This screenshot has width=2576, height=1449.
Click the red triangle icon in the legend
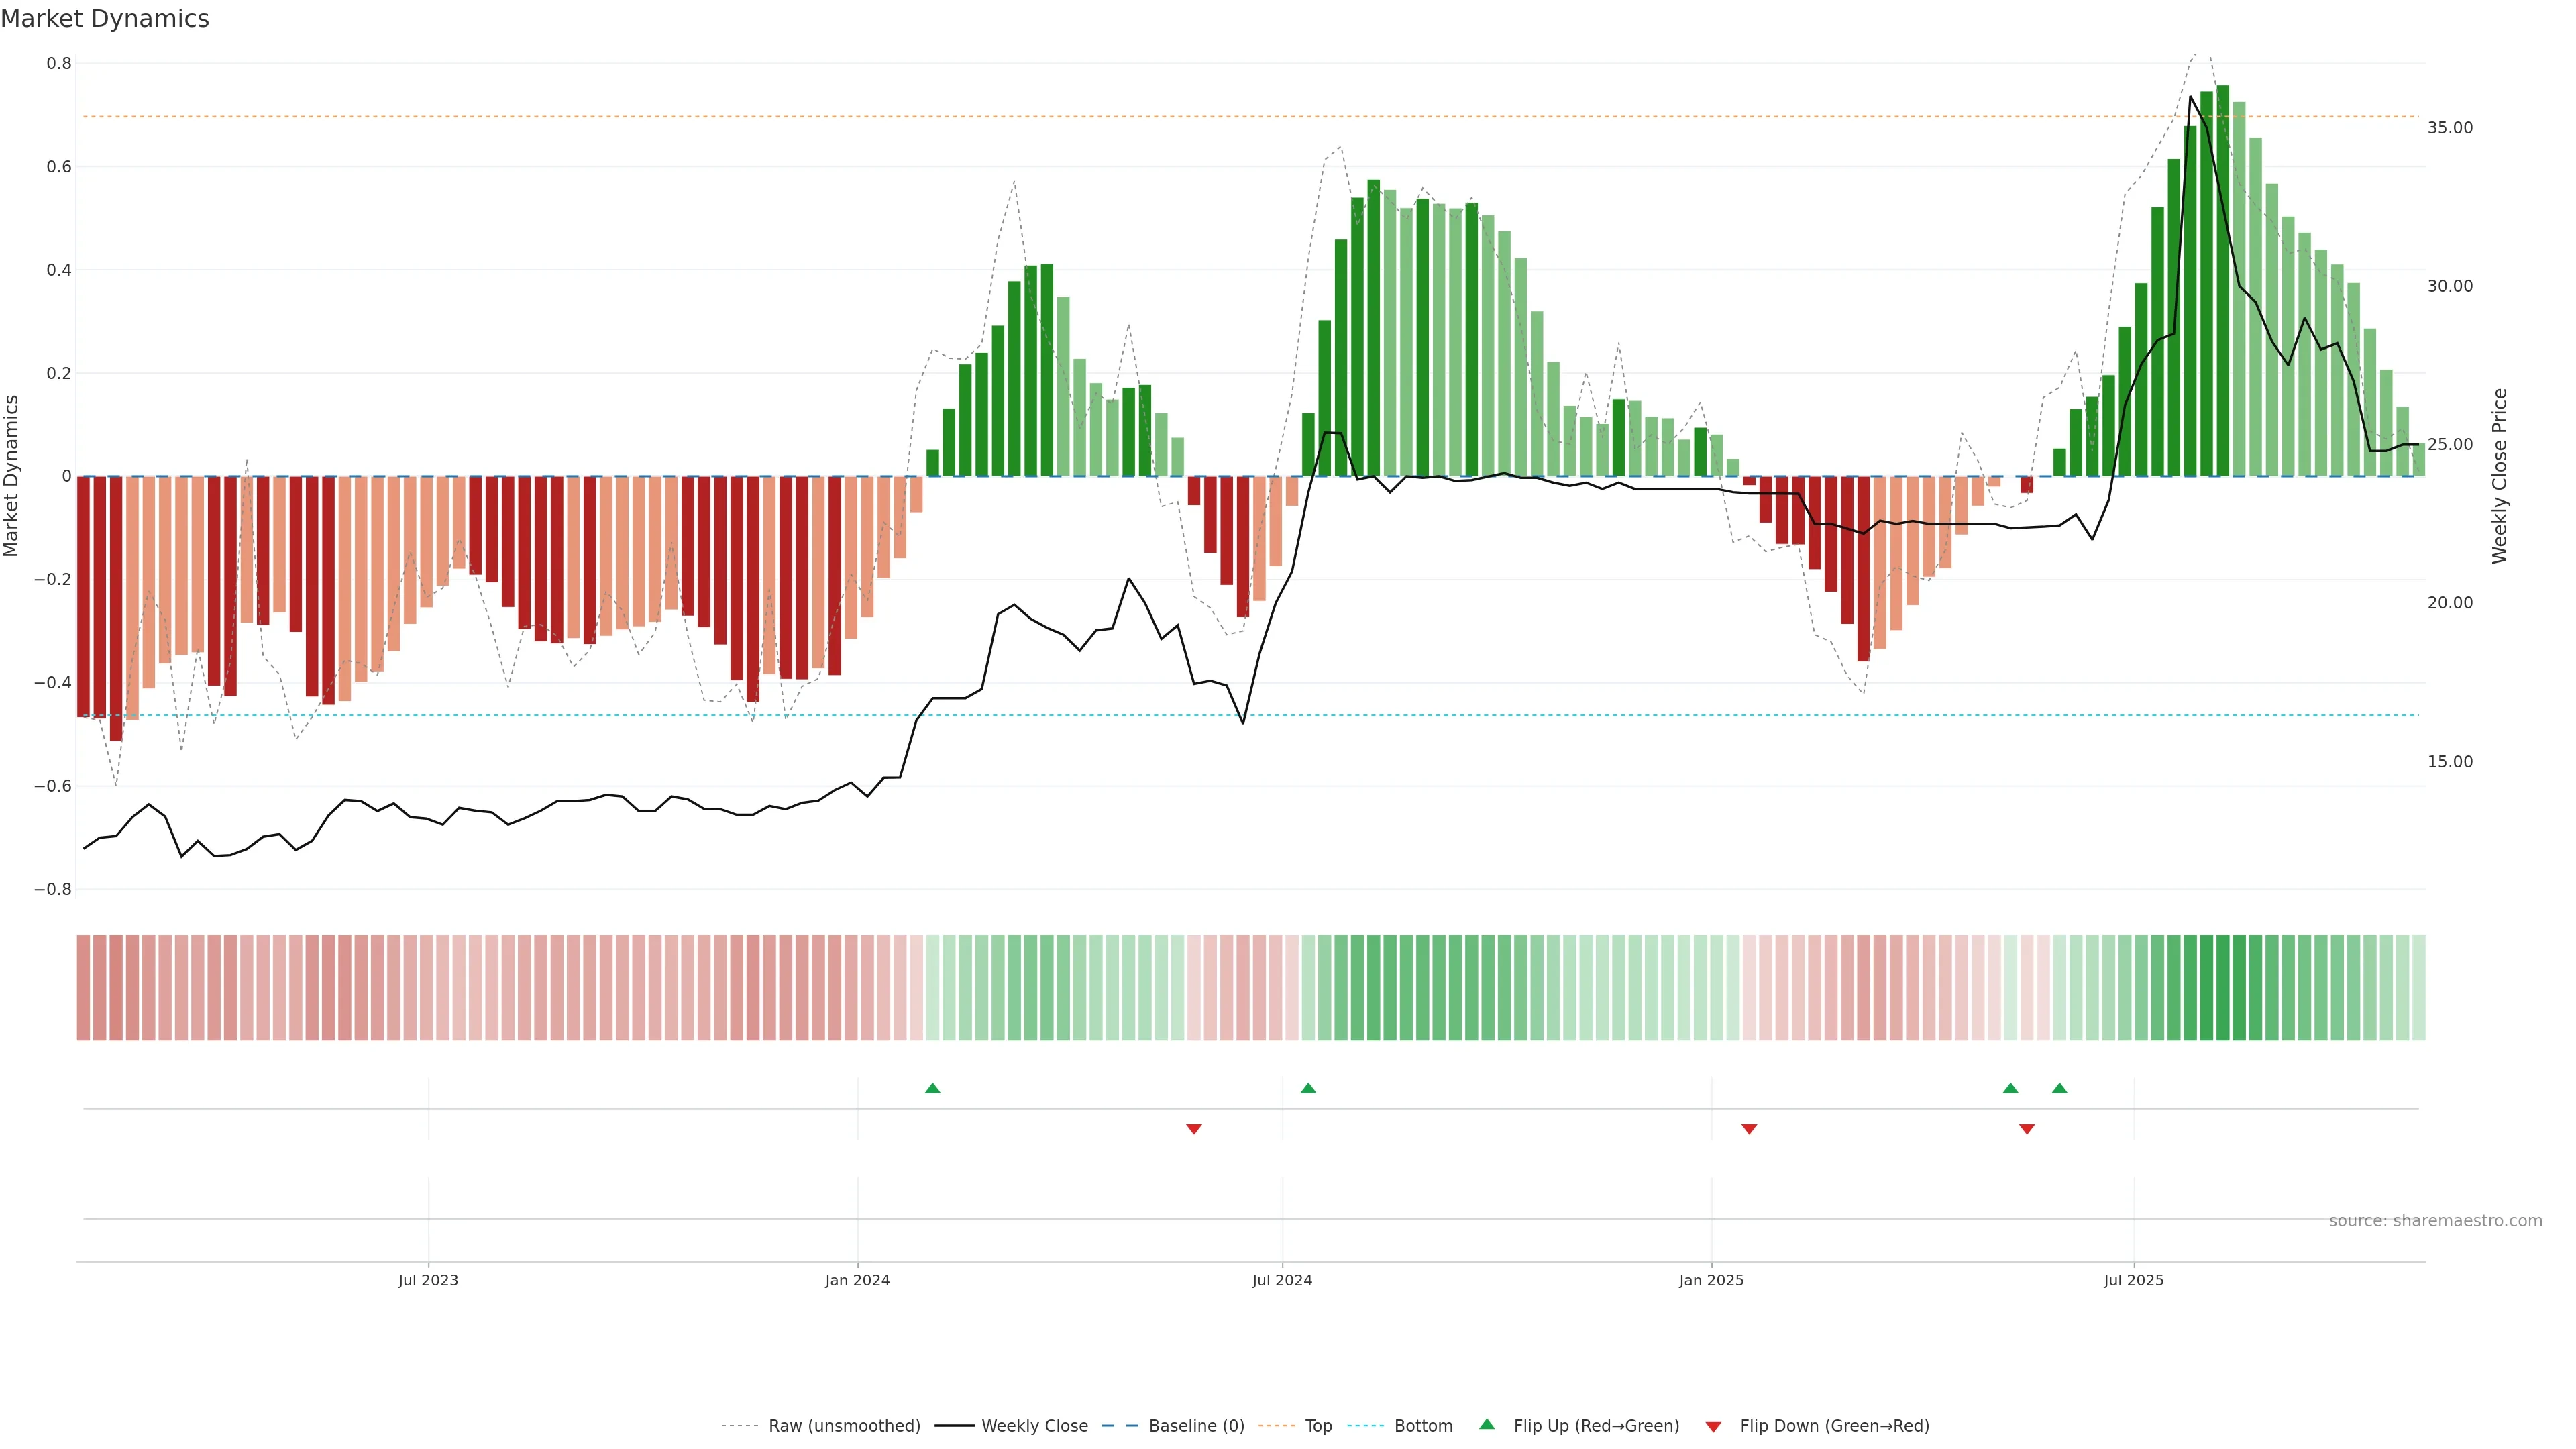pyautogui.click(x=1713, y=1427)
